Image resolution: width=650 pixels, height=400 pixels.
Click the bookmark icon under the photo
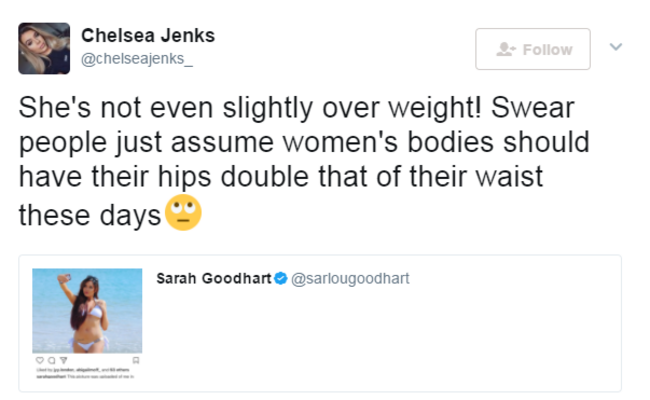click(x=137, y=359)
